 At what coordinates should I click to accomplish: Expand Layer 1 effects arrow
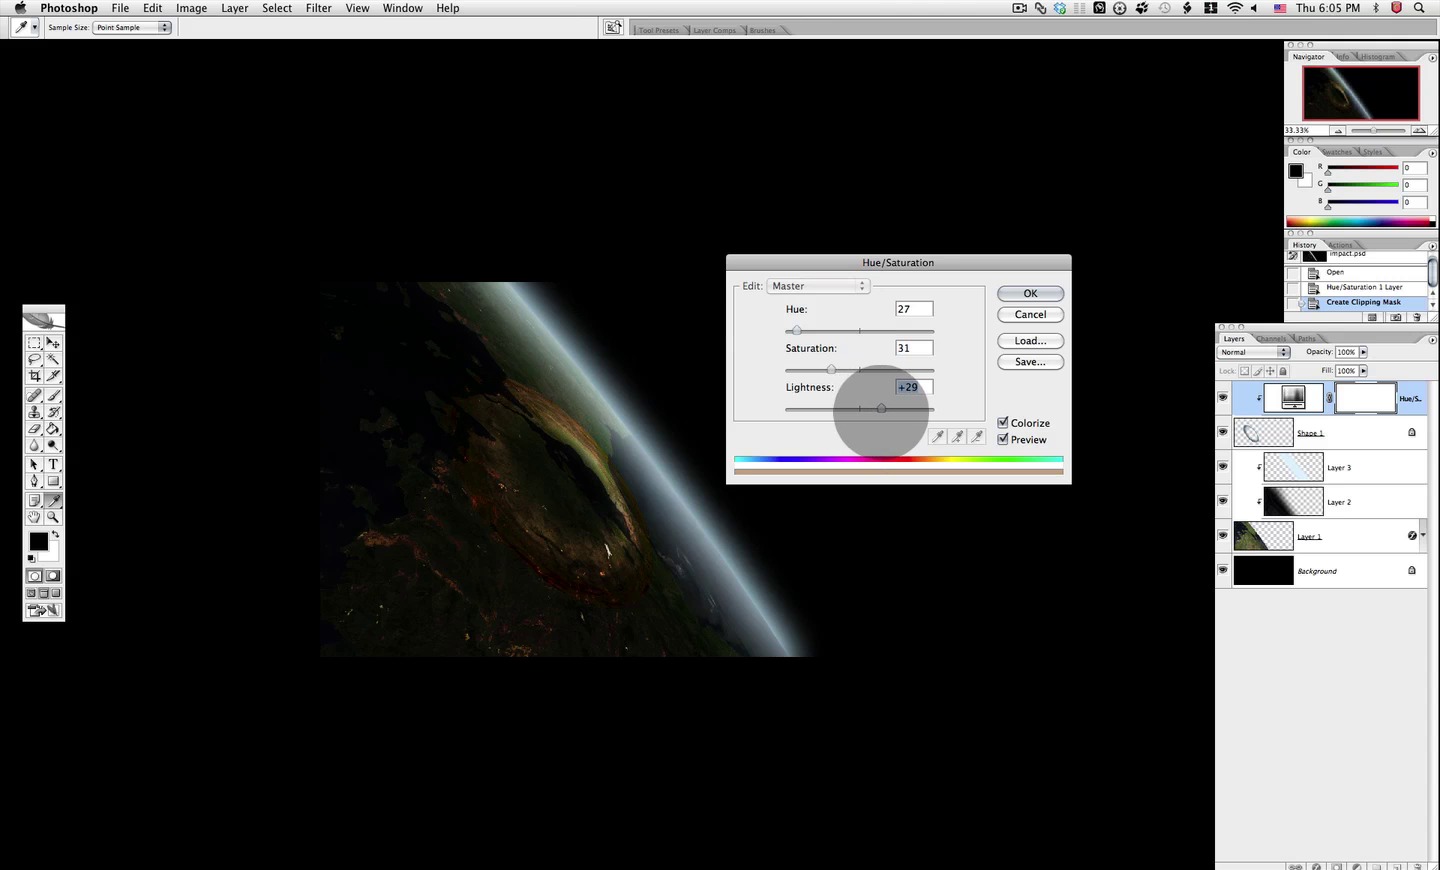tap(1423, 535)
